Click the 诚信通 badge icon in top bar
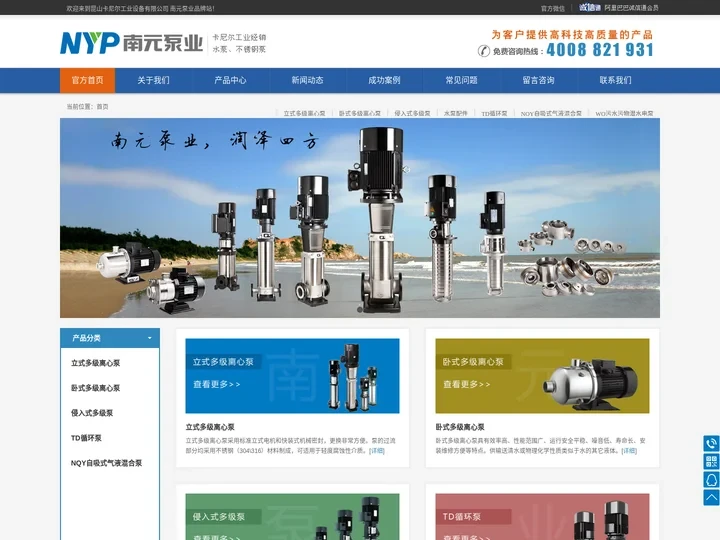 (x=590, y=7)
